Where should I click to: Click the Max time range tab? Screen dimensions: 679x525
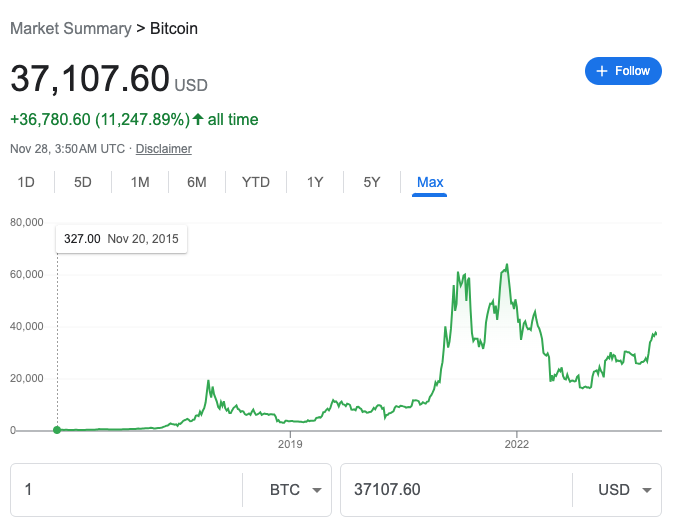point(430,182)
